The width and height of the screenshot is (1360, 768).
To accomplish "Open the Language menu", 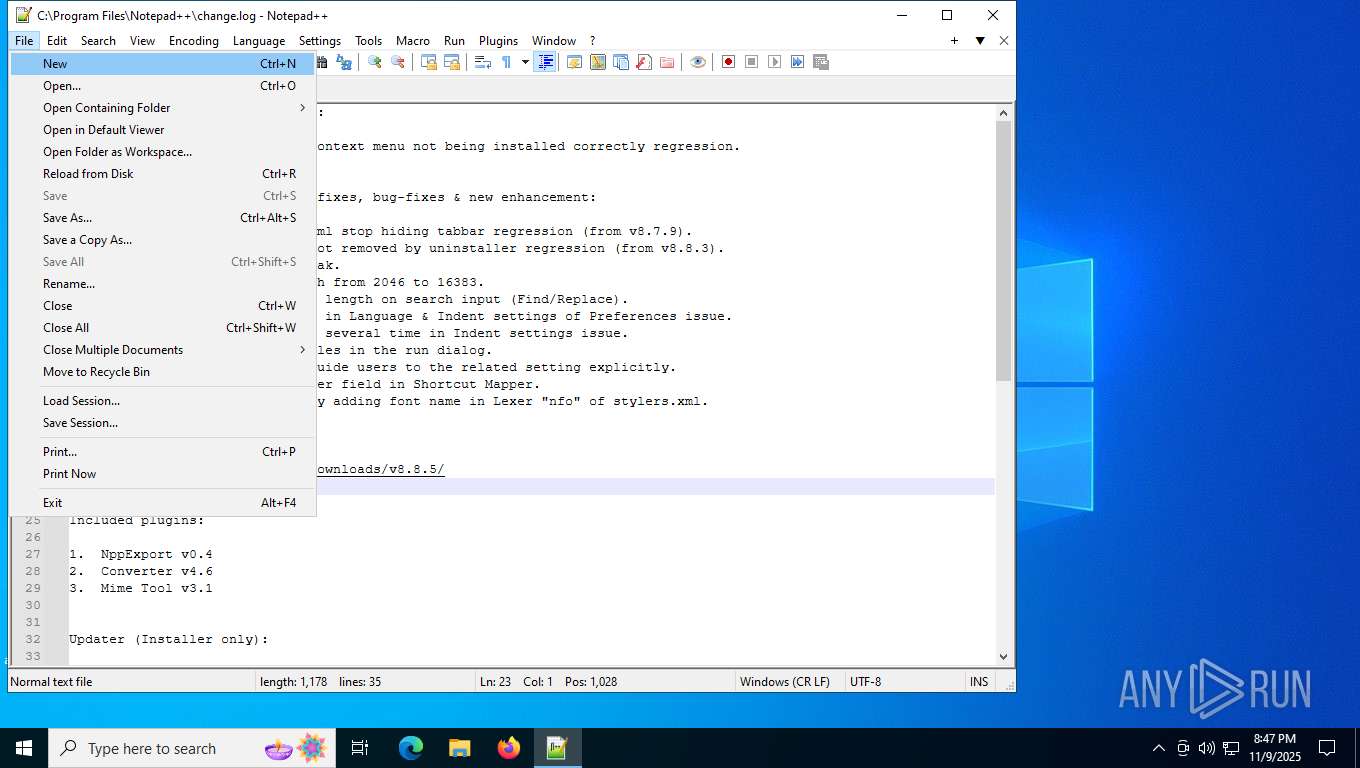I will tap(259, 41).
